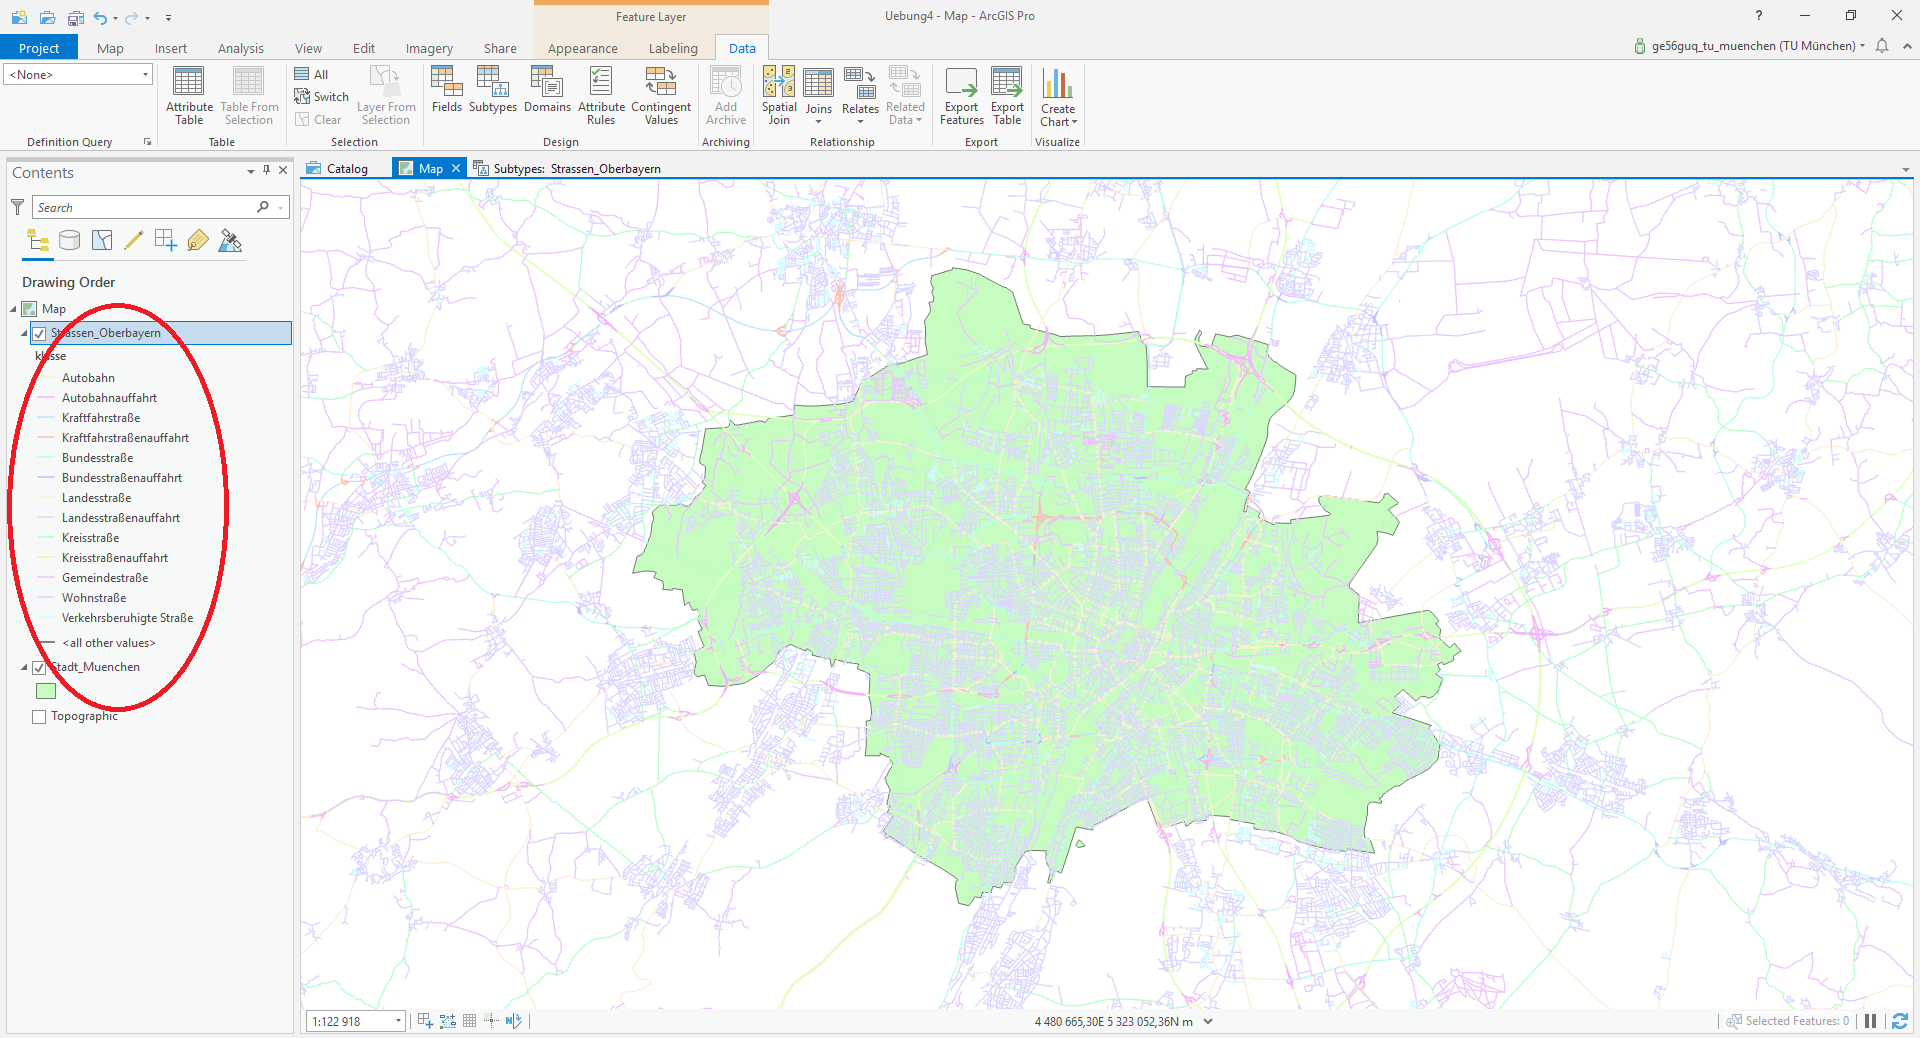Viewport: 1920px width, 1038px height.
Task: Select All features in Selection group
Action: pyautogui.click(x=311, y=74)
